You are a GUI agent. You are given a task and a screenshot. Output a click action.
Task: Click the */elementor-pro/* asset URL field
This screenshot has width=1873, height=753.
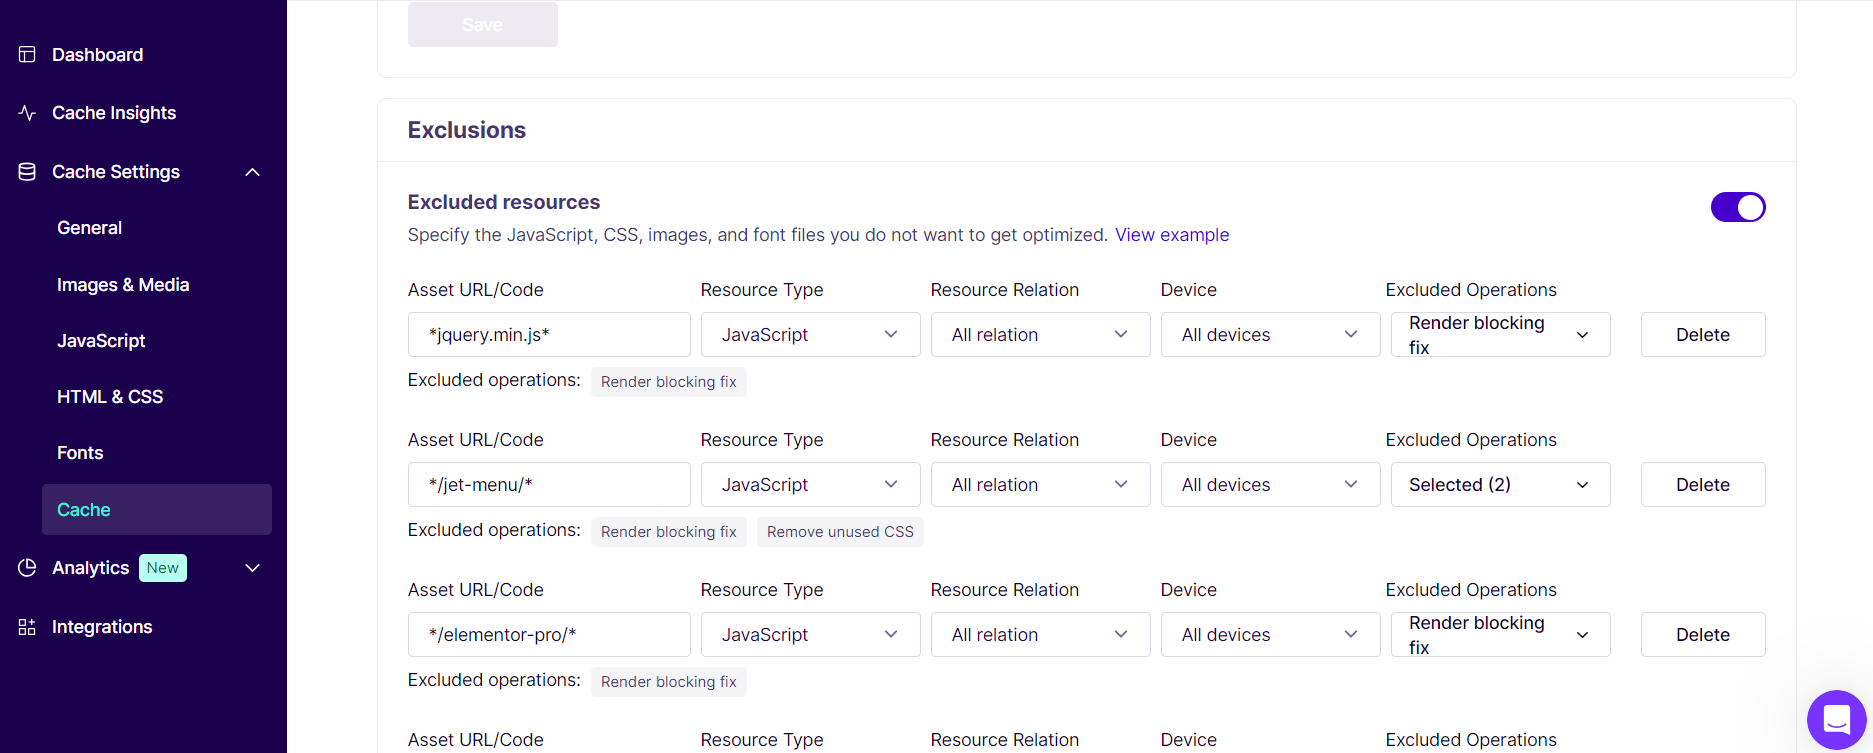tap(549, 635)
